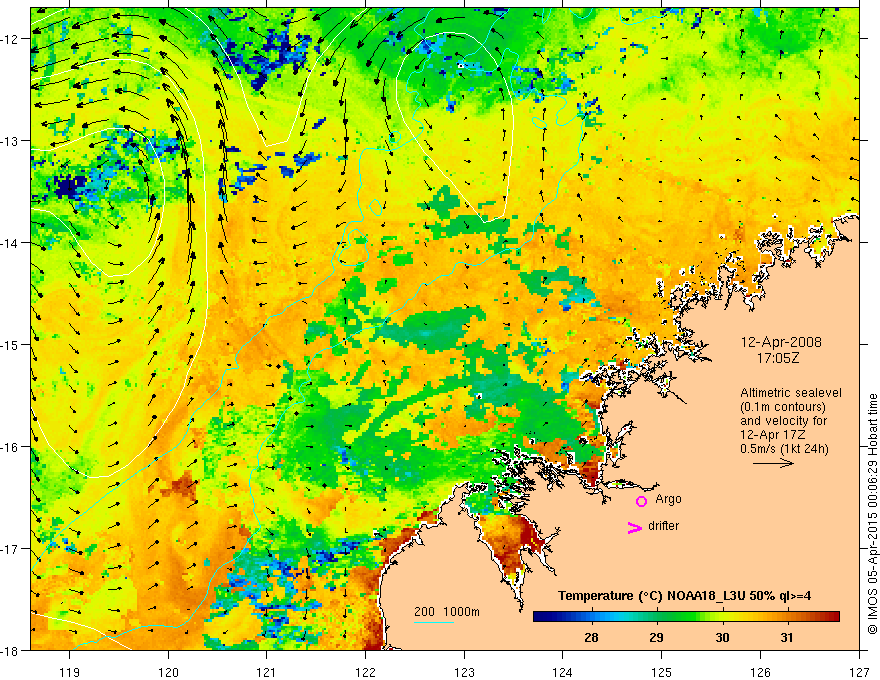Image resolution: width=880 pixels, height=680 pixels.
Task: Click latitude axis label -17
Action: coord(10,549)
